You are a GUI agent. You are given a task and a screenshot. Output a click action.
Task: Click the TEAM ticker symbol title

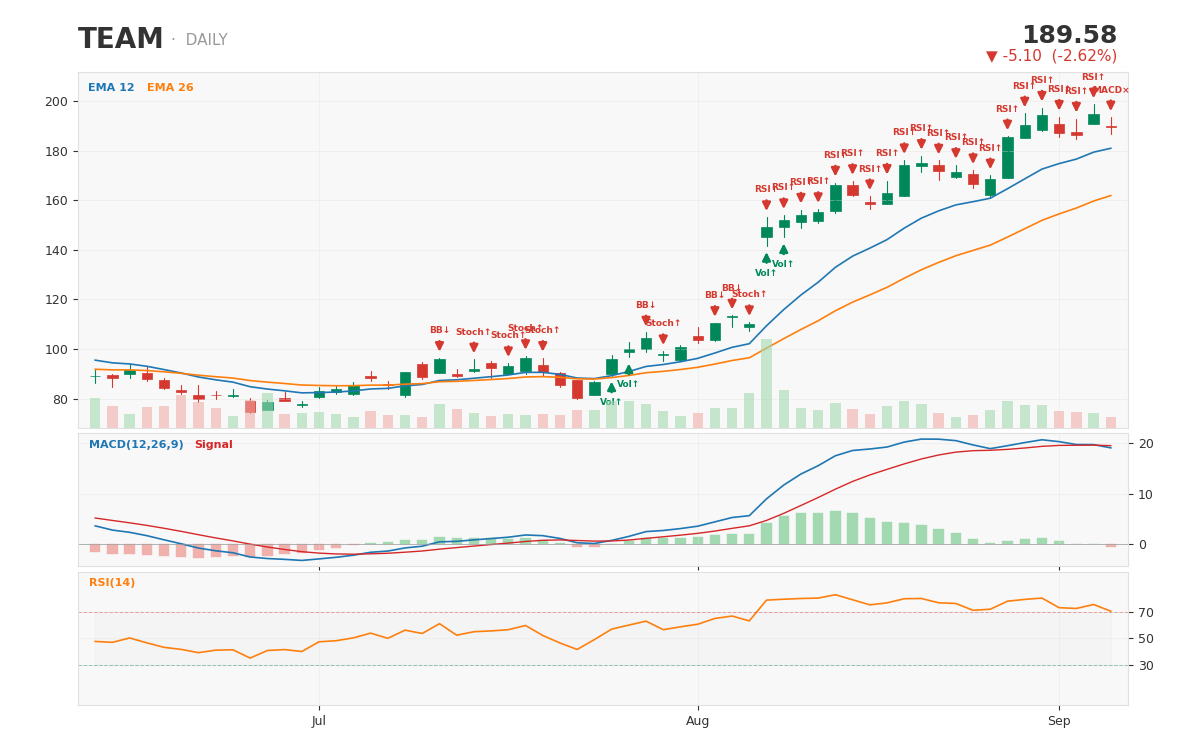[120, 40]
